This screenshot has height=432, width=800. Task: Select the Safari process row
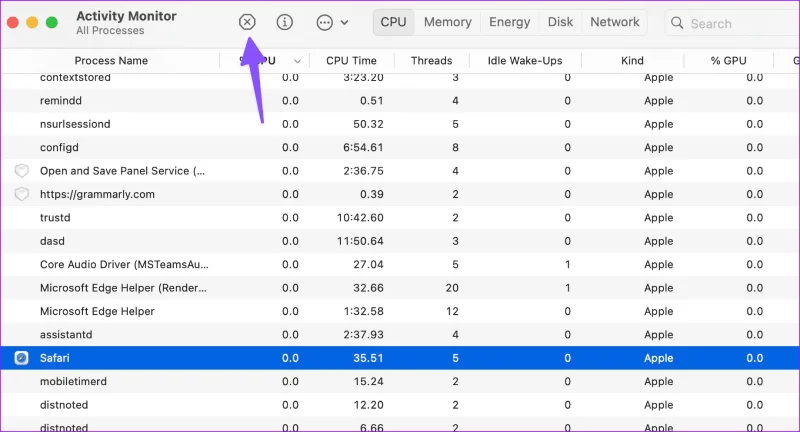400,358
